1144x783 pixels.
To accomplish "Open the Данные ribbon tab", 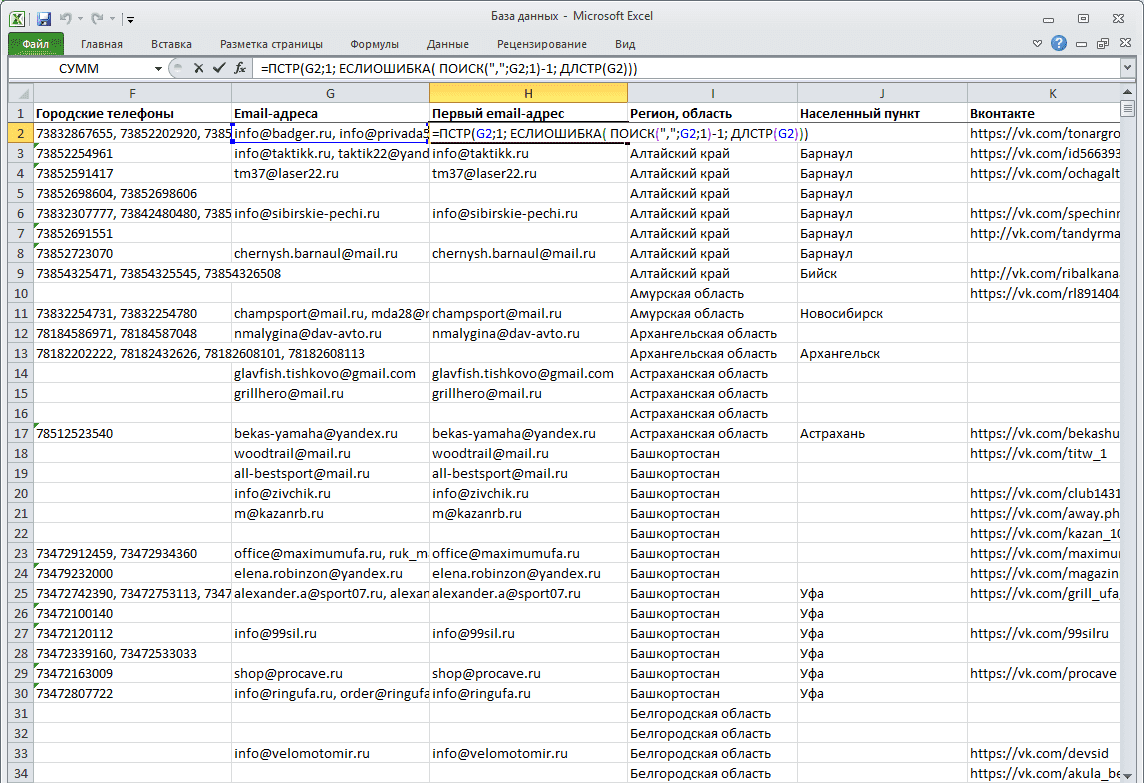I will click(x=448, y=44).
